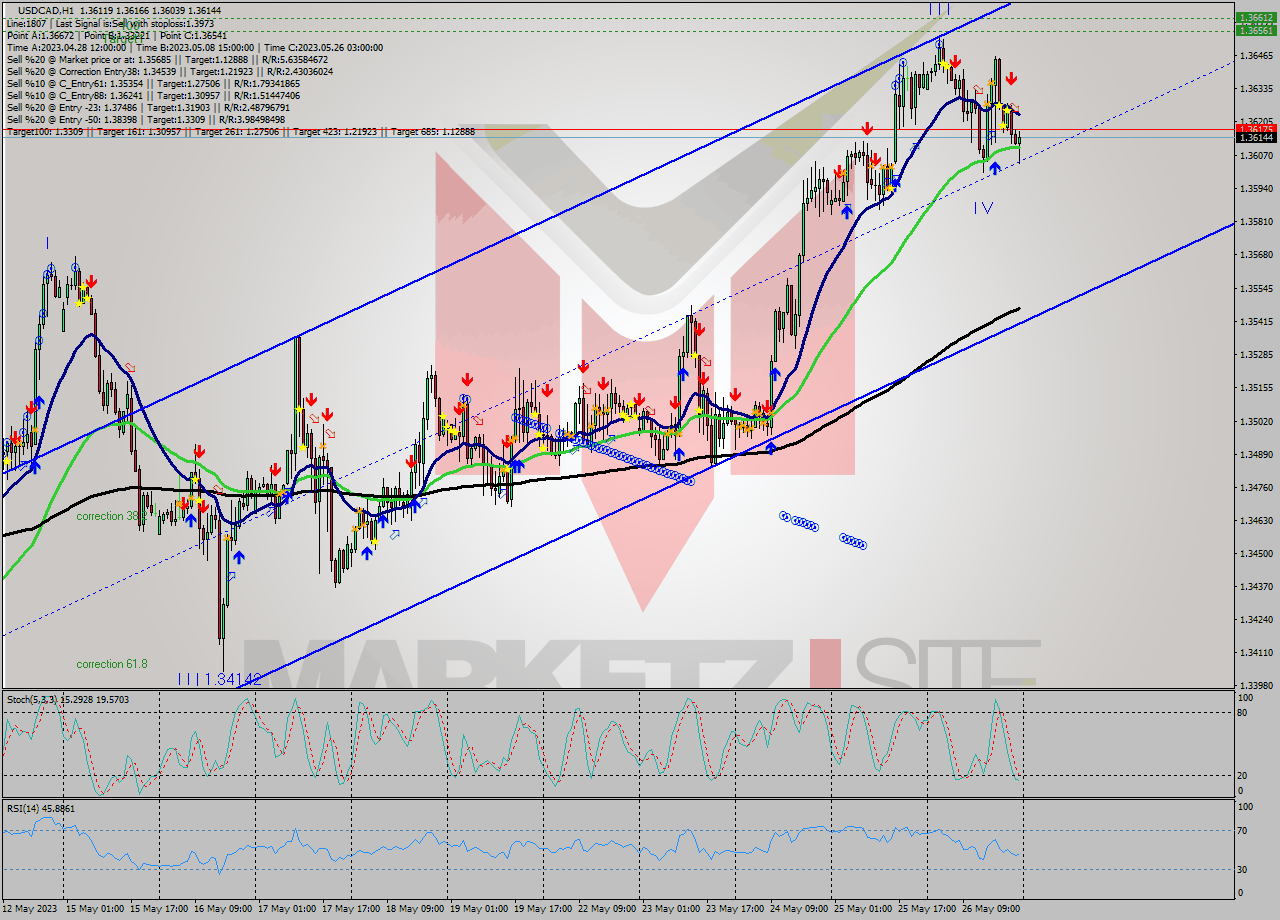Click the red 1.36175 price tag
Screen dimensions: 1280x920
[x=1255, y=129]
